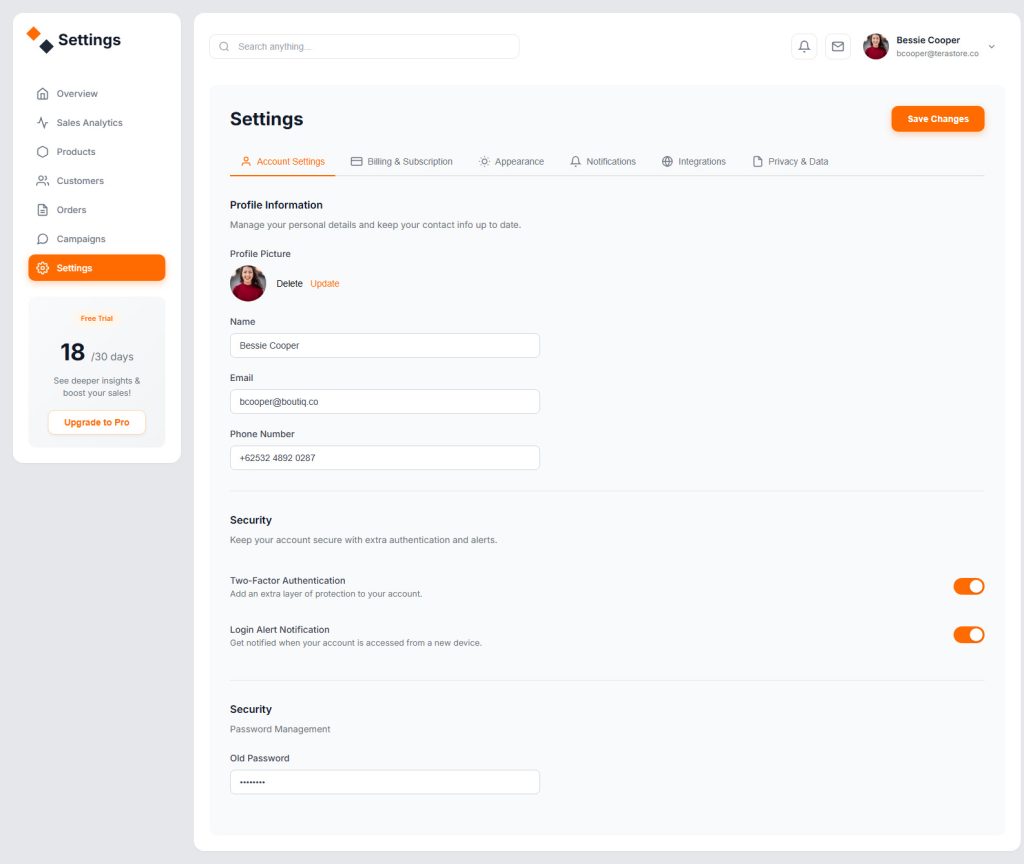This screenshot has height=864, width=1024.
Task: Click the Billing credit card icon
Action: (x=357, y=161)
